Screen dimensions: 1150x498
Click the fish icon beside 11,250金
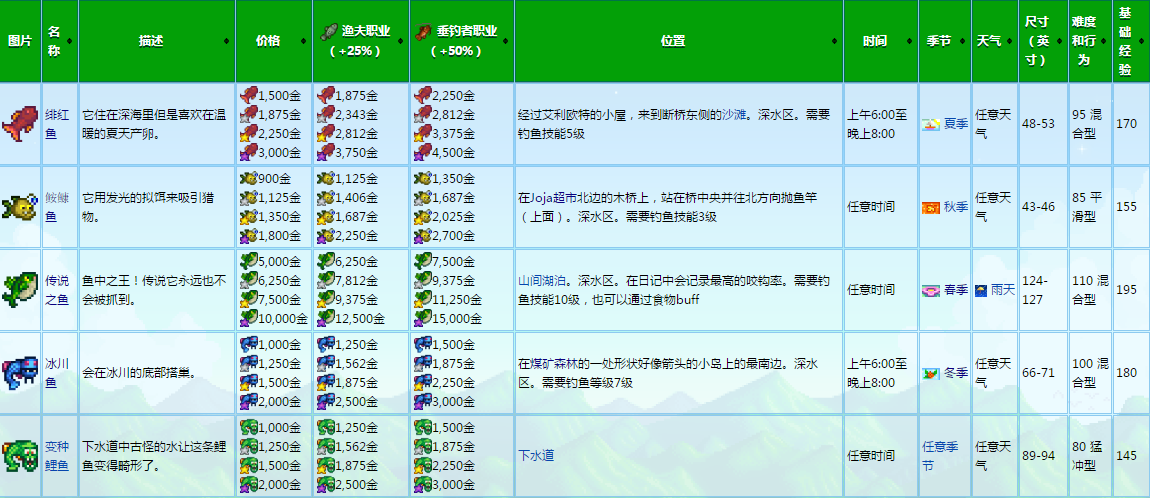[422, 299]
